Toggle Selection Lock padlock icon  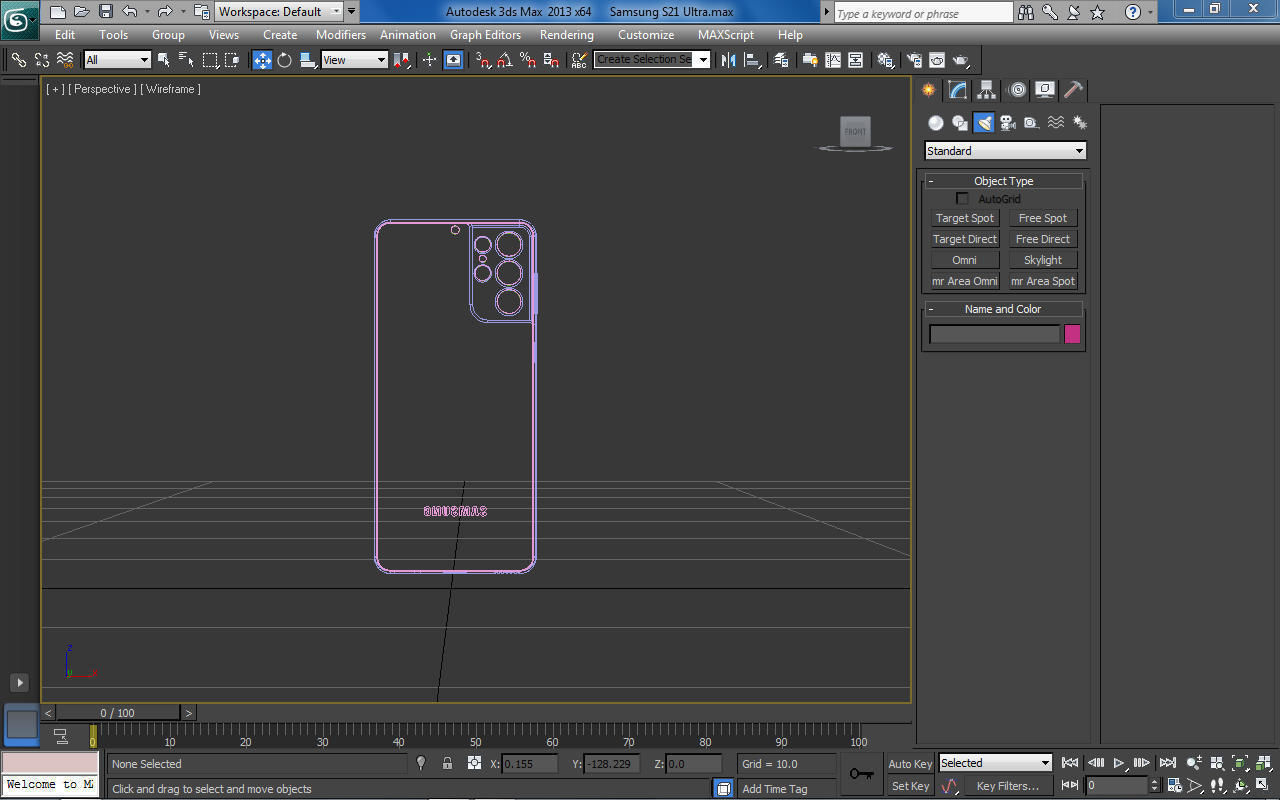pyautogui.click(x=447, y=763)
